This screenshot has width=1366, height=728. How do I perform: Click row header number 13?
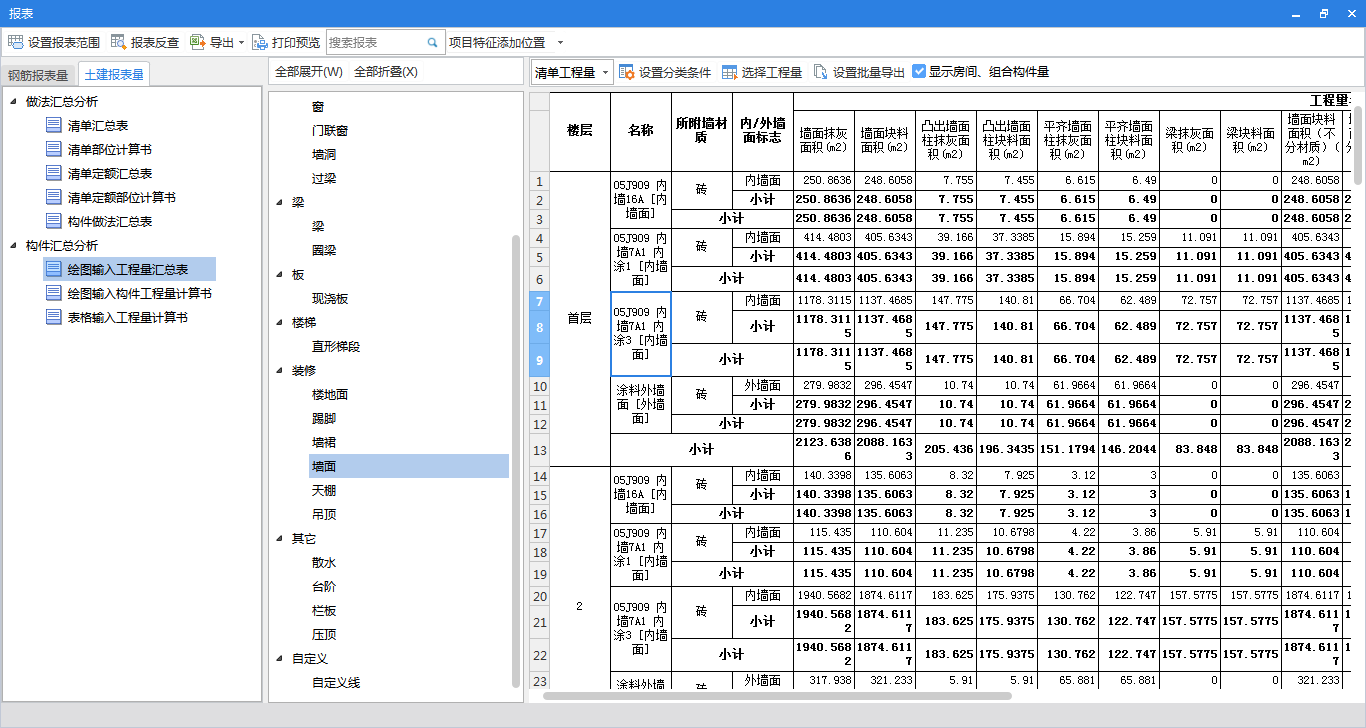pos(539,450)
